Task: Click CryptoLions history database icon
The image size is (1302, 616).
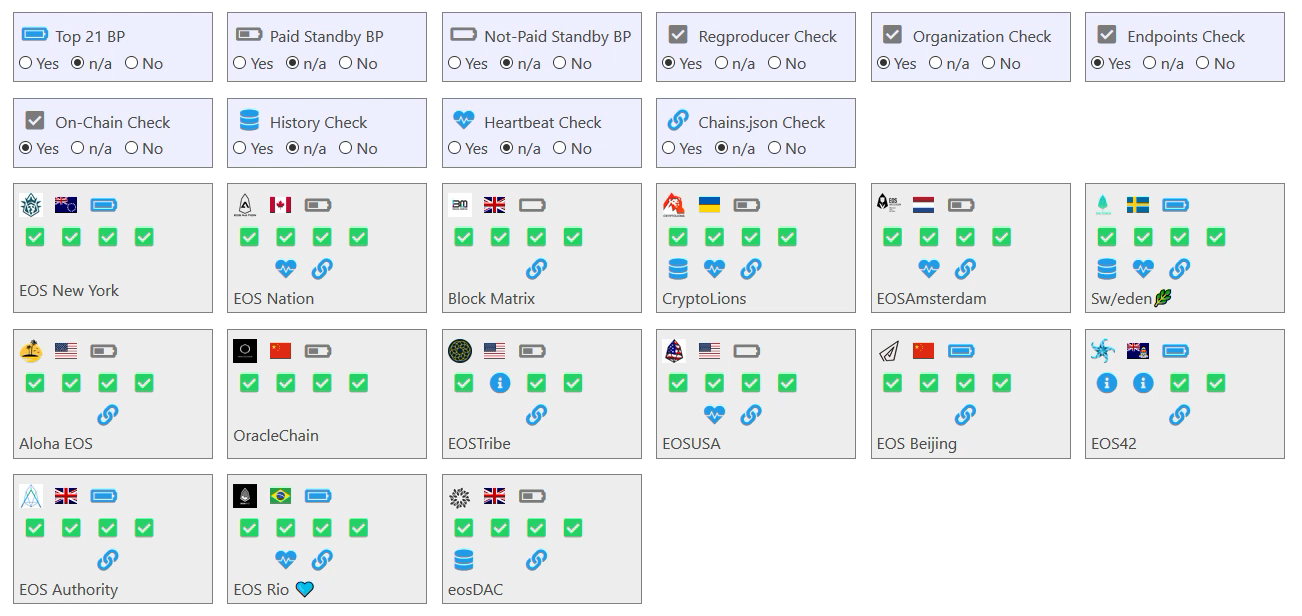Action: [x=678, y=269]
